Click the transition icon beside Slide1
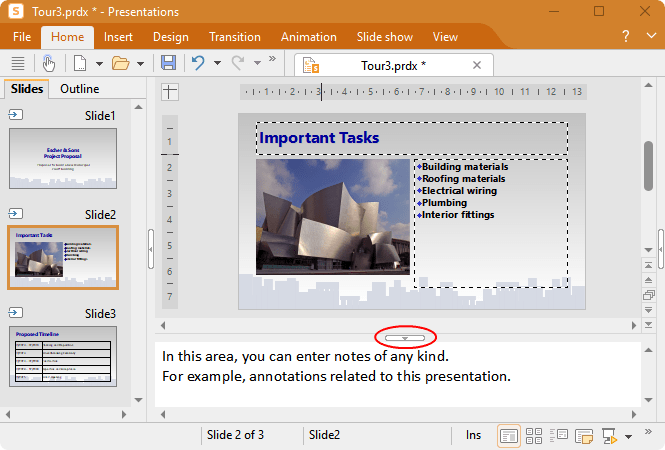This screenshot has height=450, width=665. coord(16,115)
